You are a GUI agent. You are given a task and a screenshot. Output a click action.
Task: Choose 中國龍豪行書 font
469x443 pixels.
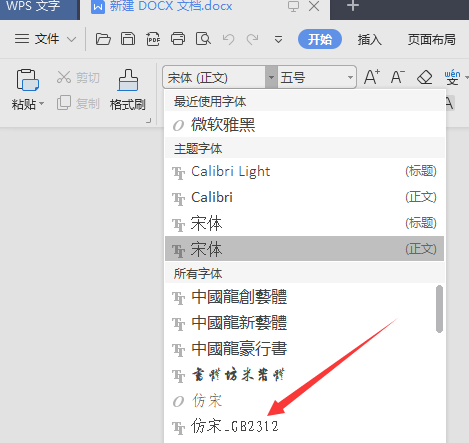click(x=300, y=349)
